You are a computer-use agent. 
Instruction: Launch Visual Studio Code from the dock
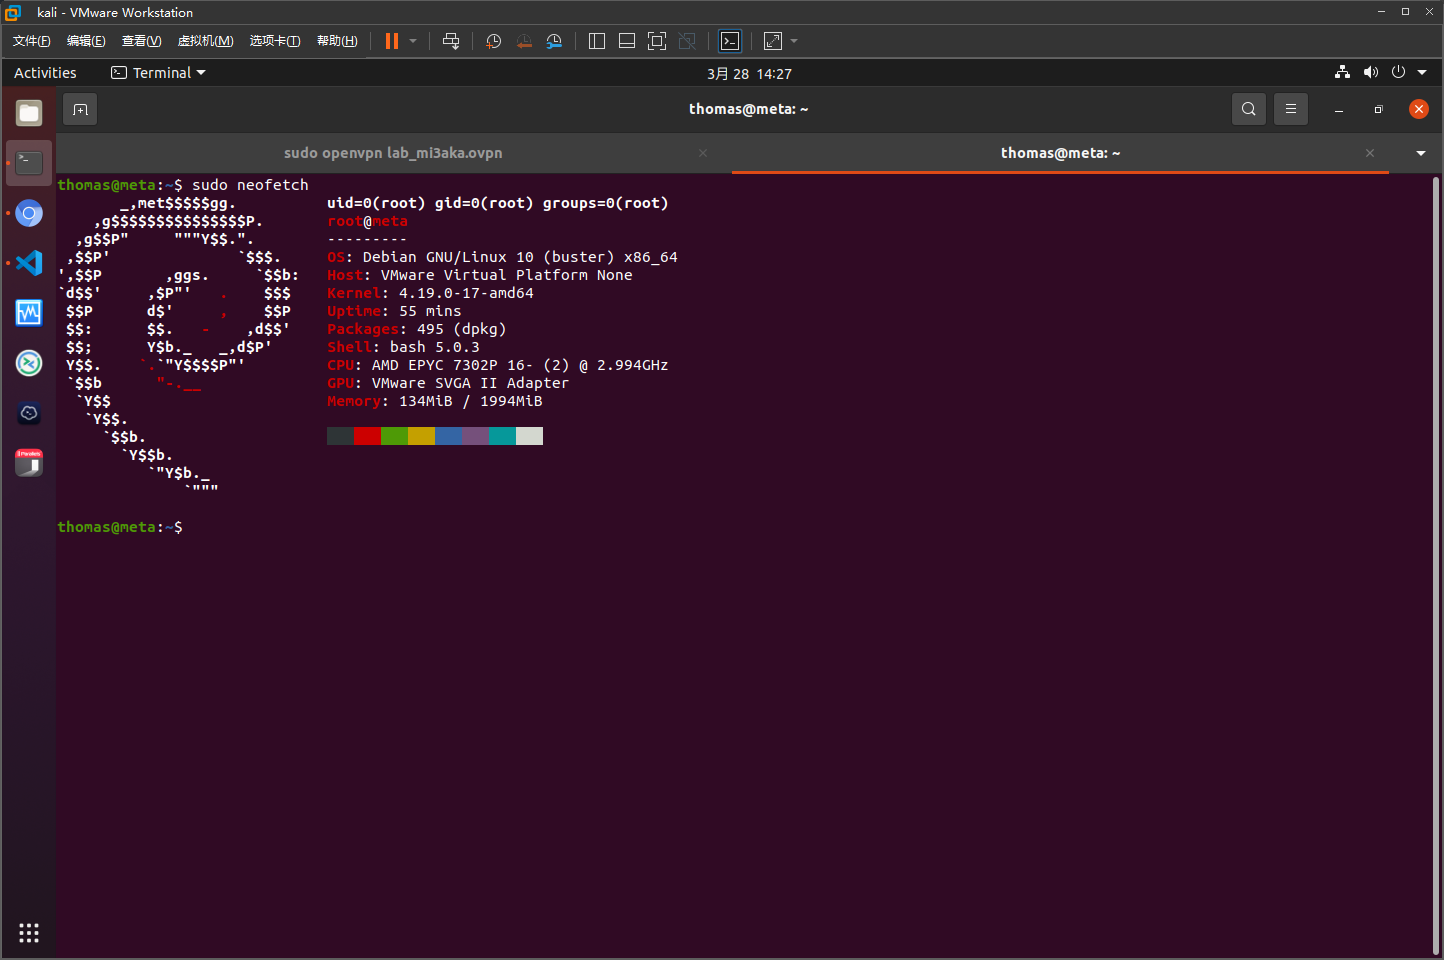pos(29,263)
